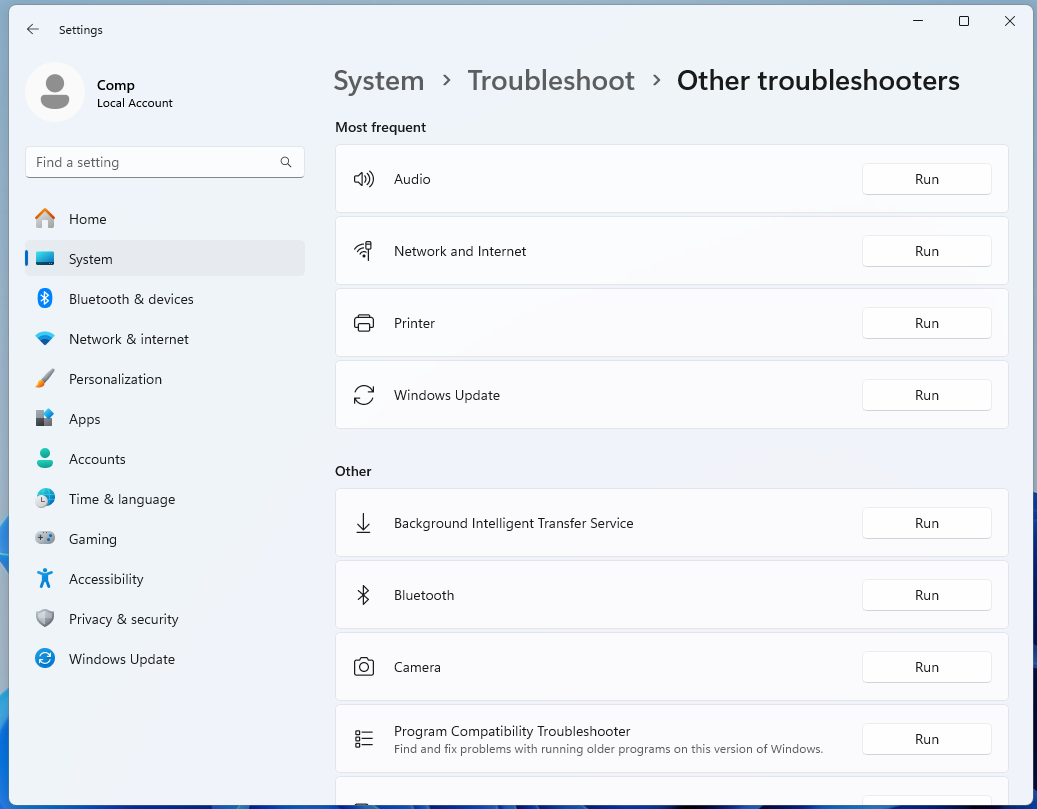Click the Printer troubleshooter icon
Image resolution: width=1037 pixels, height=809 pixels.
coord(364,323)
